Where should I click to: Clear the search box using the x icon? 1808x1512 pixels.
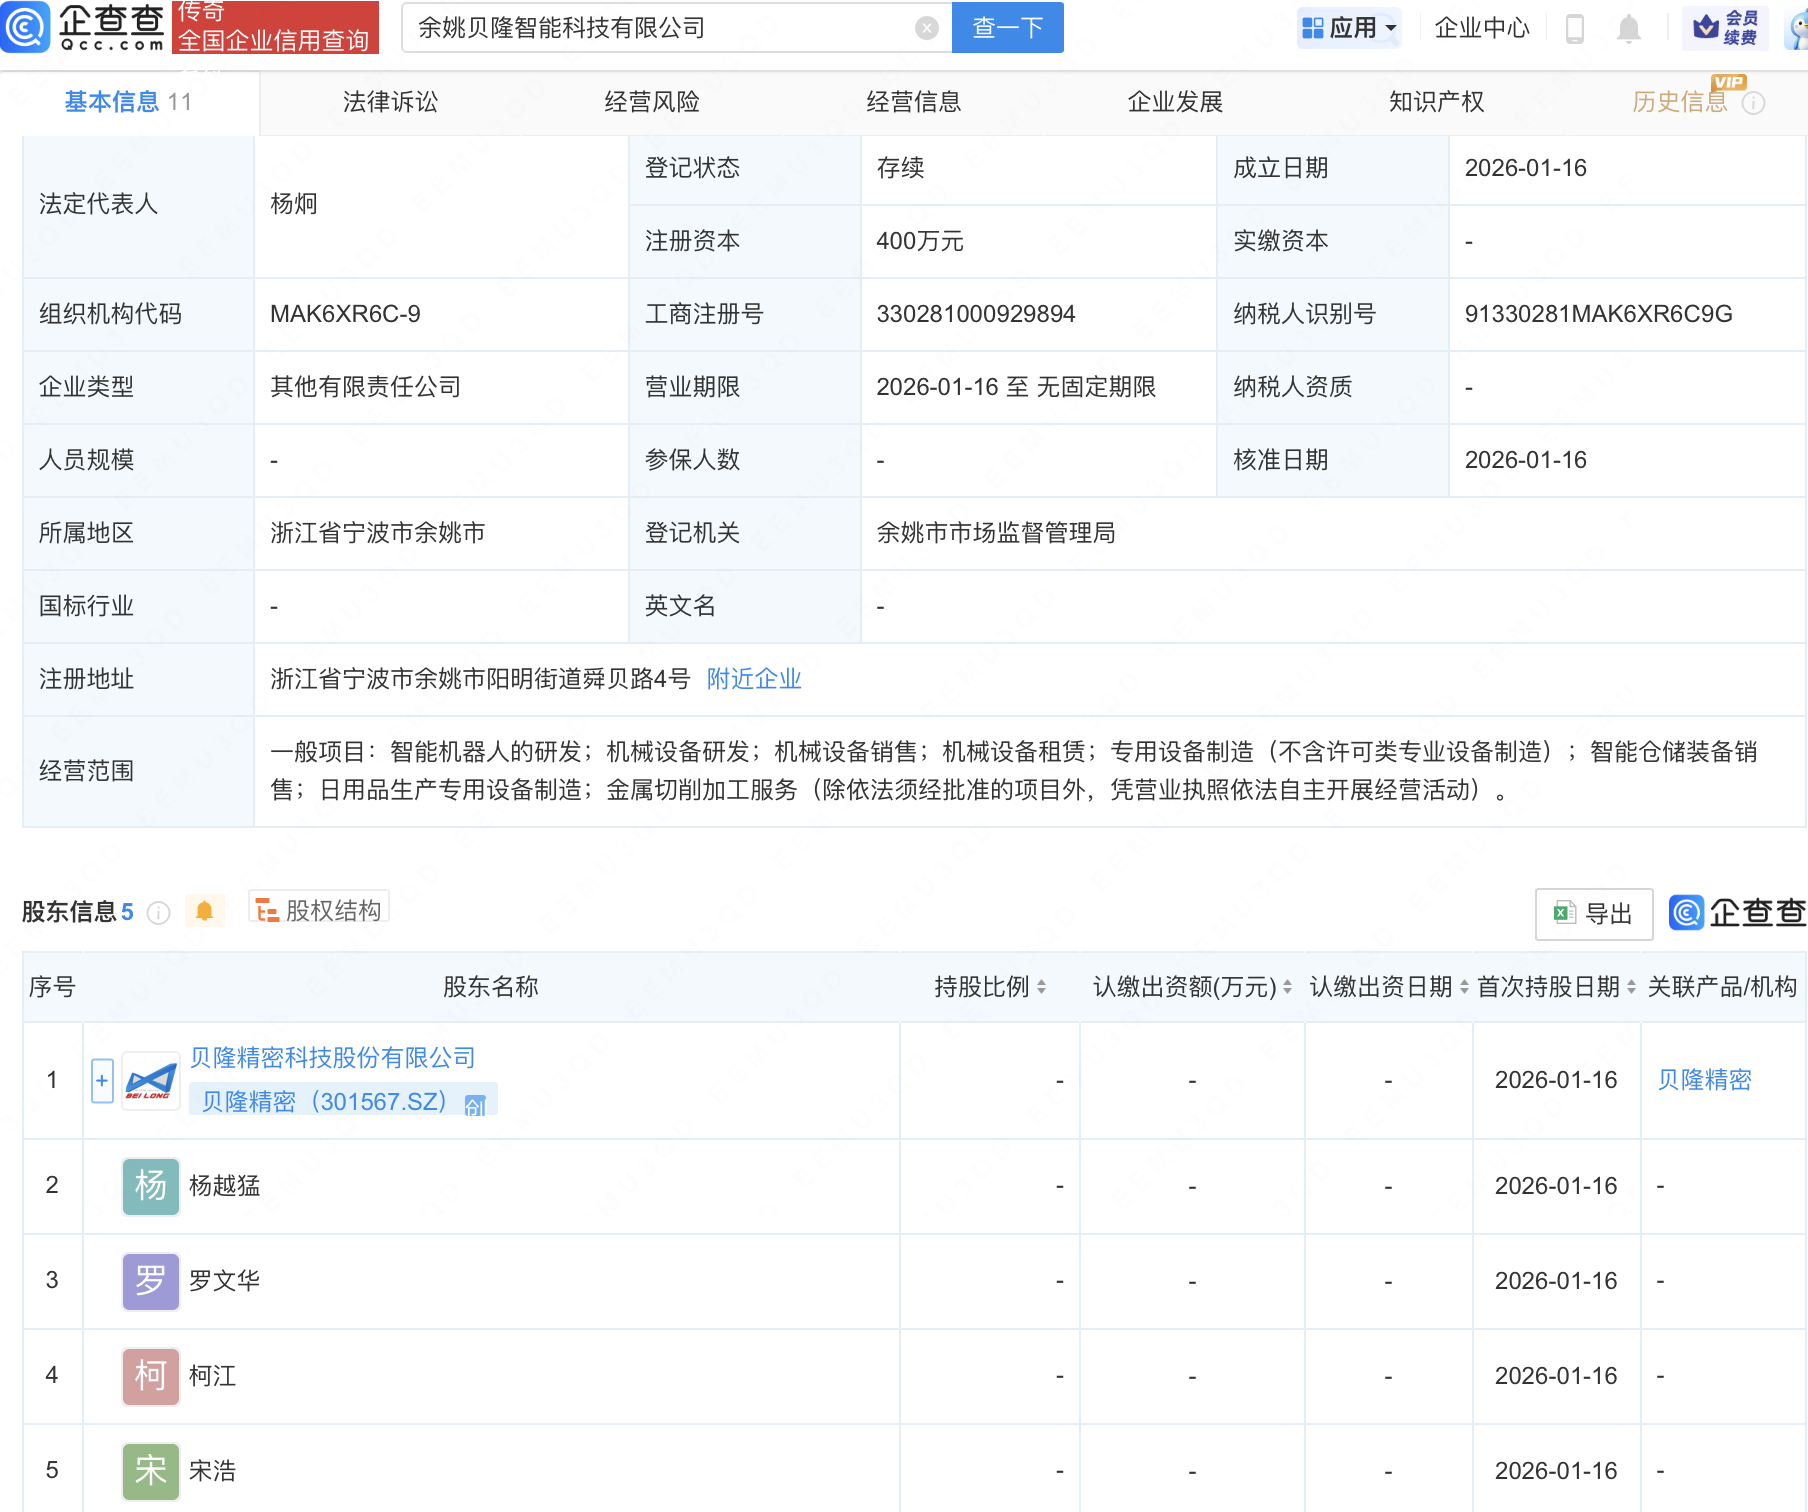tap(928, 27)
